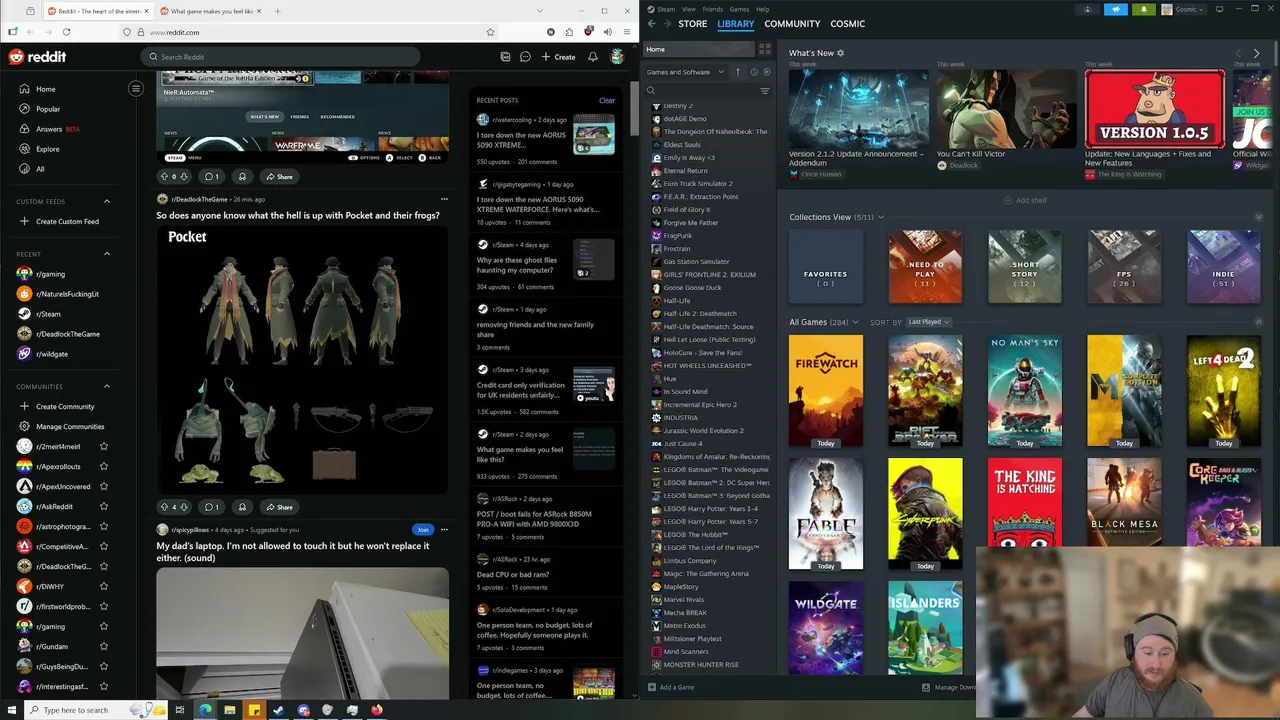
Task: Open Steam from the Windows taskbar
Action: coord(278,710)
